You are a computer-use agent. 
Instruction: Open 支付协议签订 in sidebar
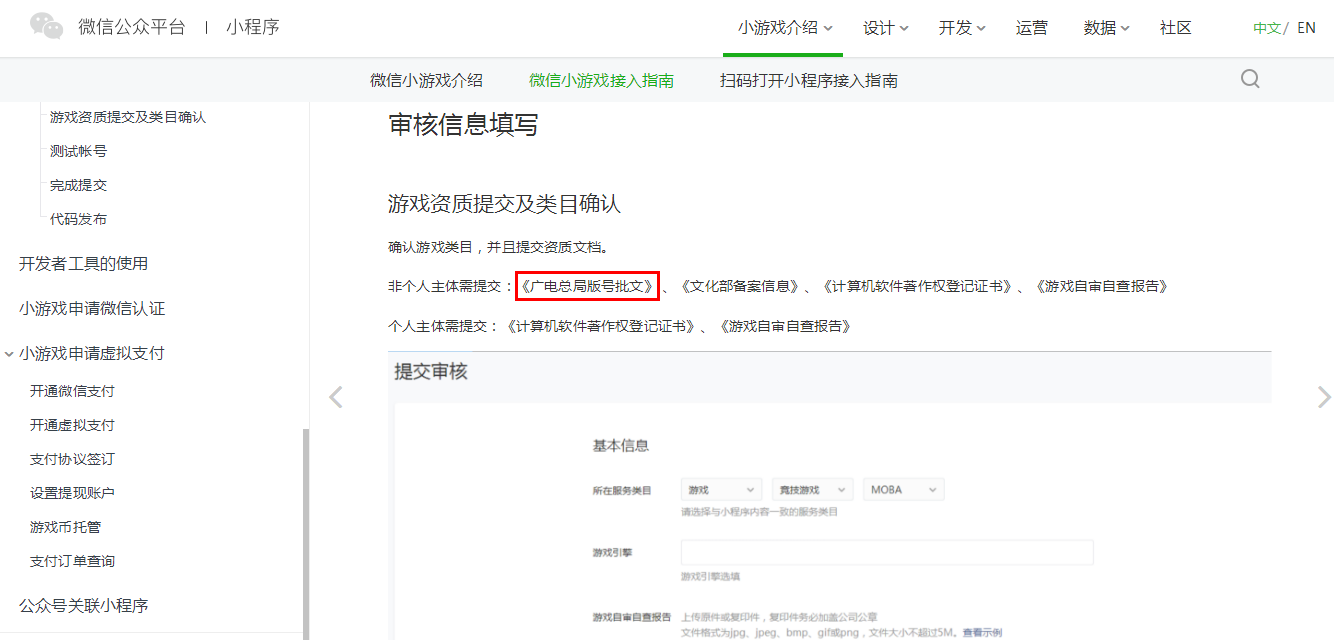coord(72,459)
